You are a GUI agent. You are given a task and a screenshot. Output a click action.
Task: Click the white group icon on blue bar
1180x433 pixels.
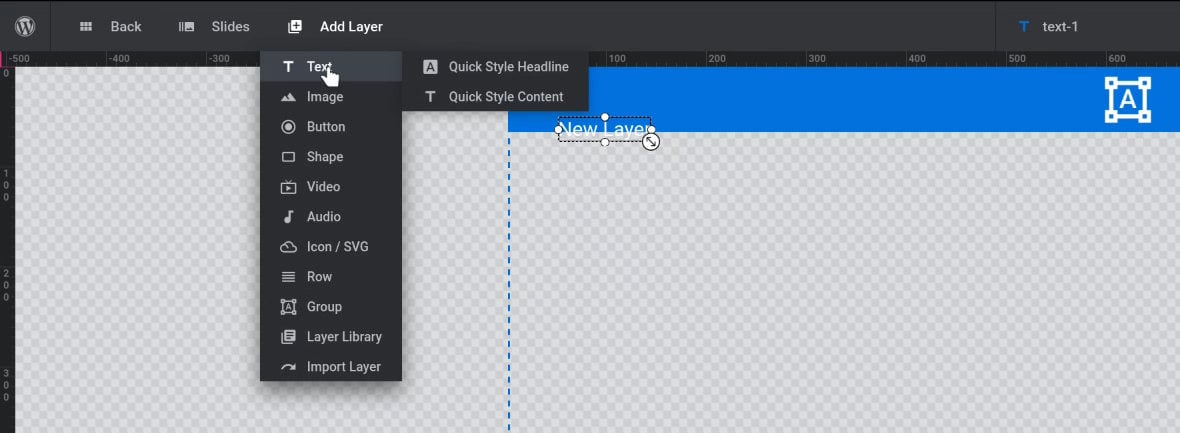pyautogui.click(x=1127, y=100)
